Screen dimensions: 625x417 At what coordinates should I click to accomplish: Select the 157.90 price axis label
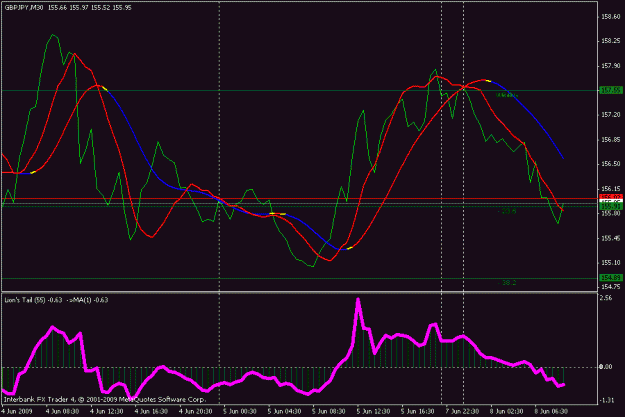(611, 66)
